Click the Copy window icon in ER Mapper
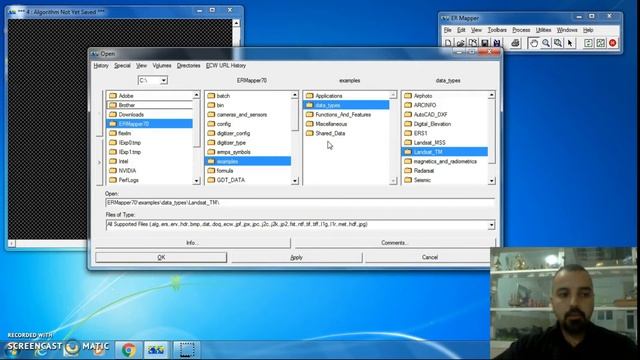 click(473, 43)
